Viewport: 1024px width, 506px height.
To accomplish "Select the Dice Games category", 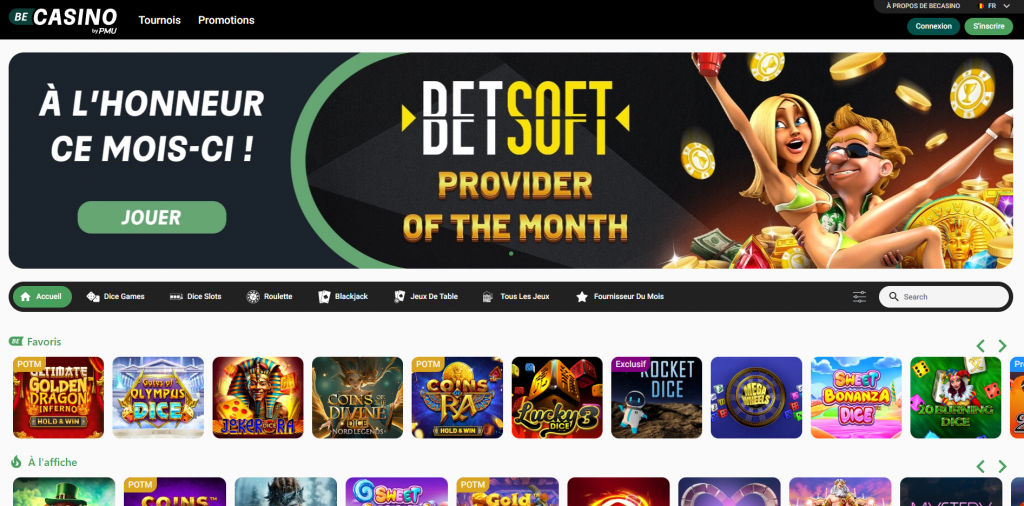I will point(116,296).
